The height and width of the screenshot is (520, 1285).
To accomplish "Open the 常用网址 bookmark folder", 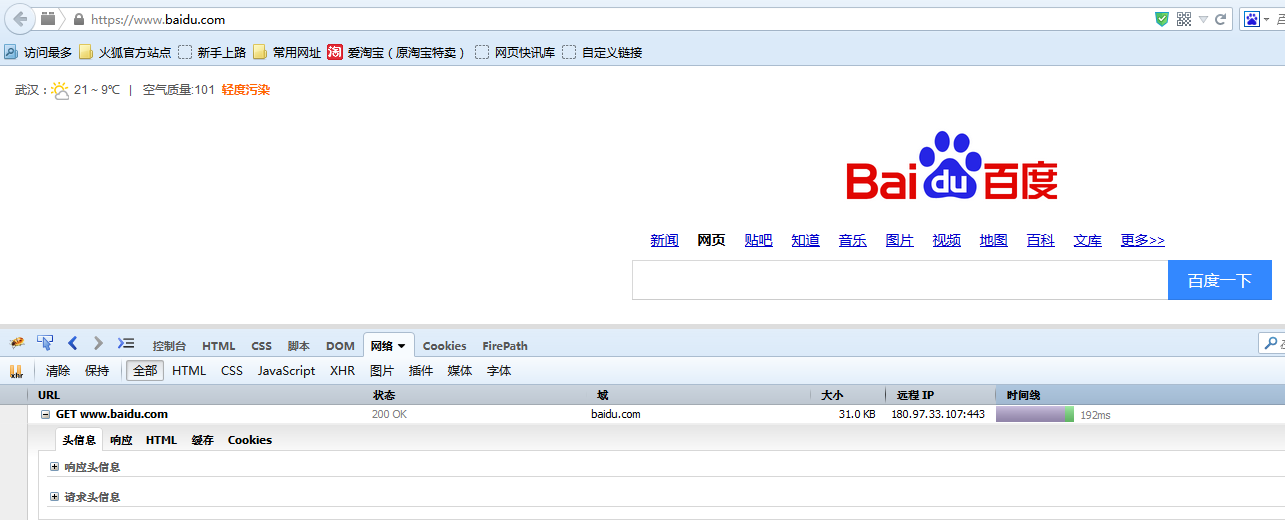I will click(287, 52).
